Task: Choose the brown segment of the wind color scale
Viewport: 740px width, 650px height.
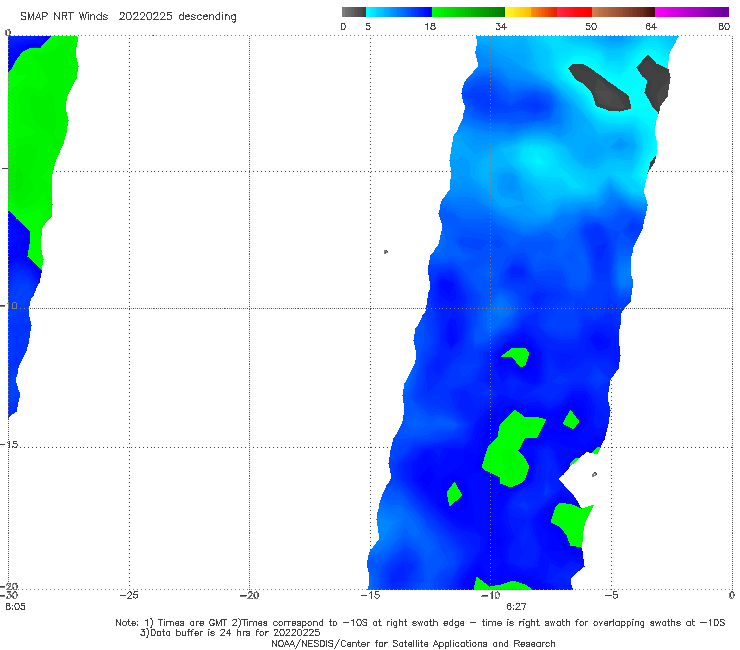Action: (x=623, y=12)
